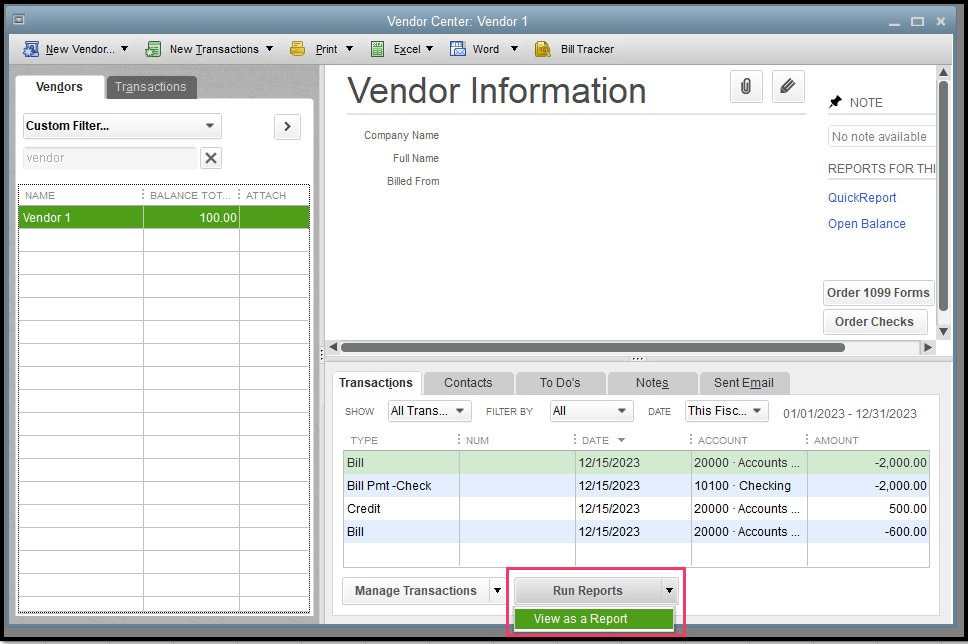Screen dimensions: 968x644
Task: Select the Bill Pmt -Check row
Action: [x=636, y=485]
